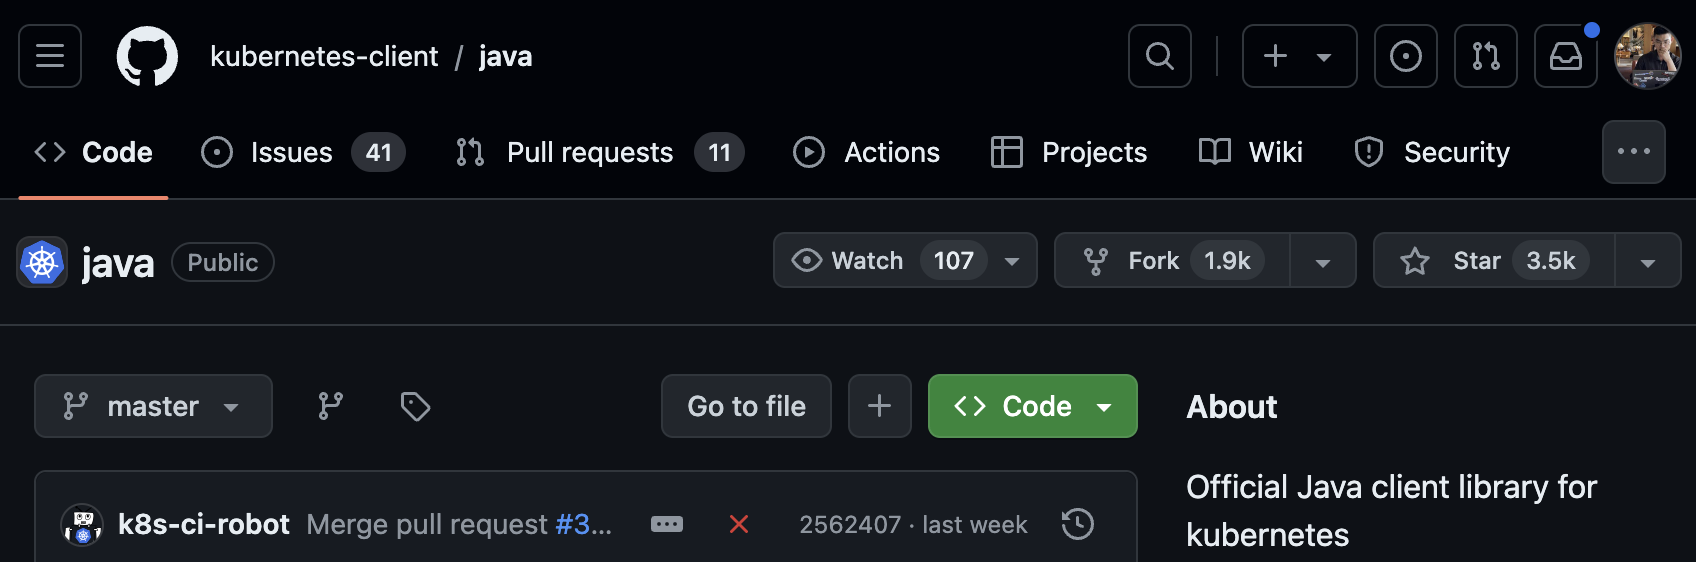Screen dimensions: 1696x562
Task: Click the Pull requests count badge 11
Action: click(719, 152)
